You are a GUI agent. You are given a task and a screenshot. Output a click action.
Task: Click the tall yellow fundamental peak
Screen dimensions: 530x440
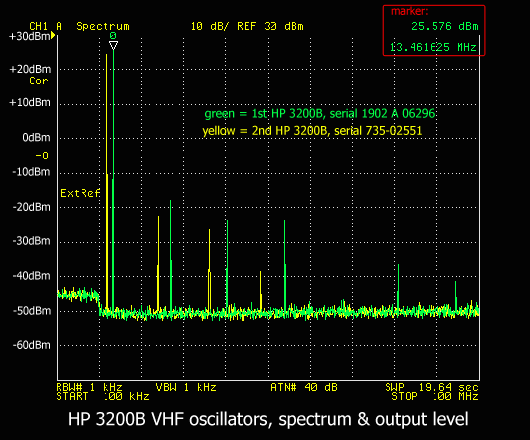(x=107, y=182)
